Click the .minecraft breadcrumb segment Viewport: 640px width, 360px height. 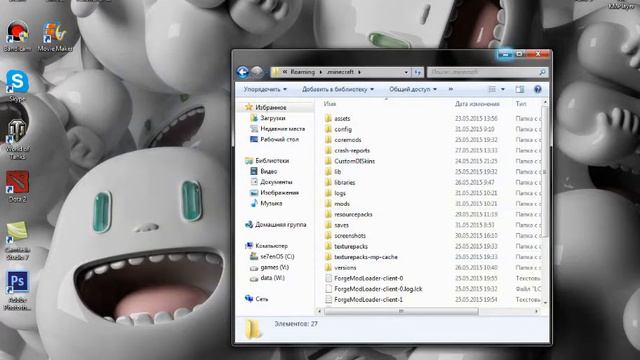pos(340,72)
